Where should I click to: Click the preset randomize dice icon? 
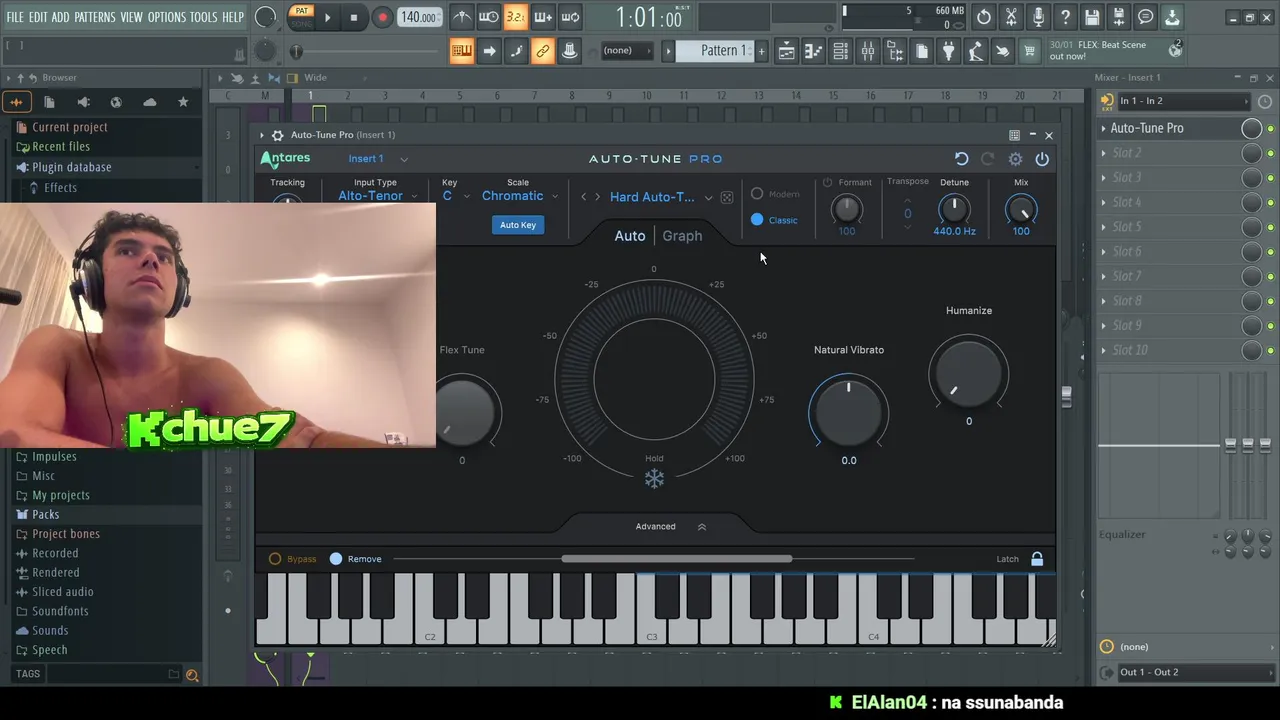[727, 197]
